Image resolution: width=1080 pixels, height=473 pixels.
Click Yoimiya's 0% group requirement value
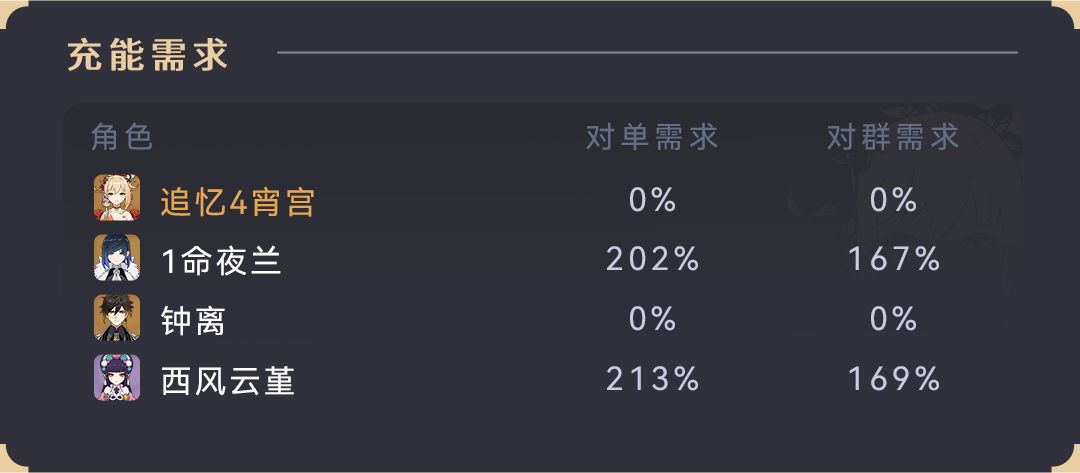point(893,200)
